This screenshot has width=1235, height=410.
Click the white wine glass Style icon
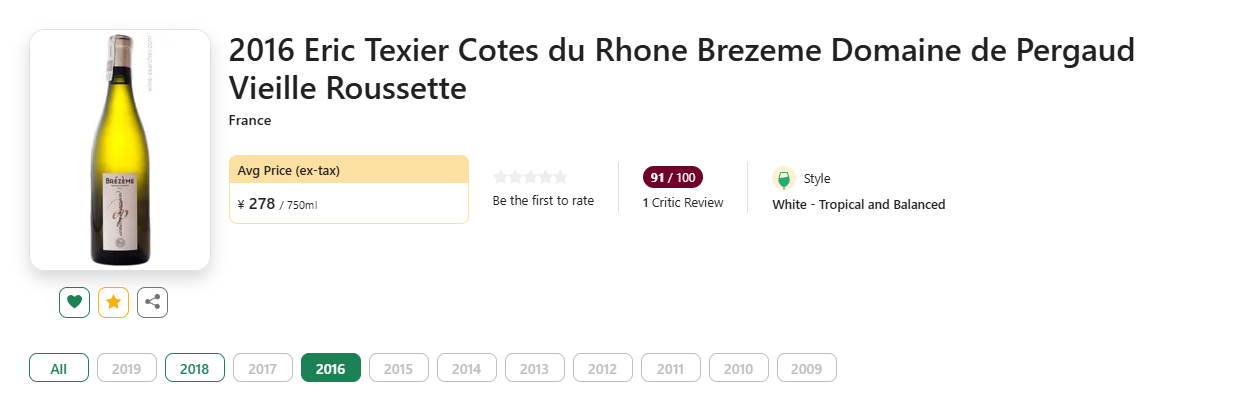point(784,179)
